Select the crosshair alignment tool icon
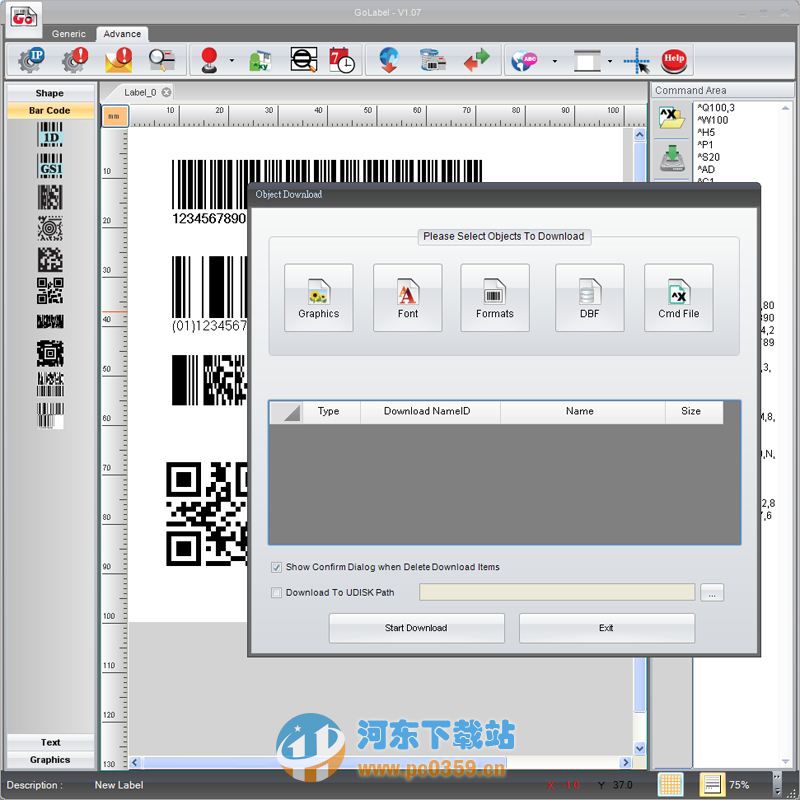 637,60
